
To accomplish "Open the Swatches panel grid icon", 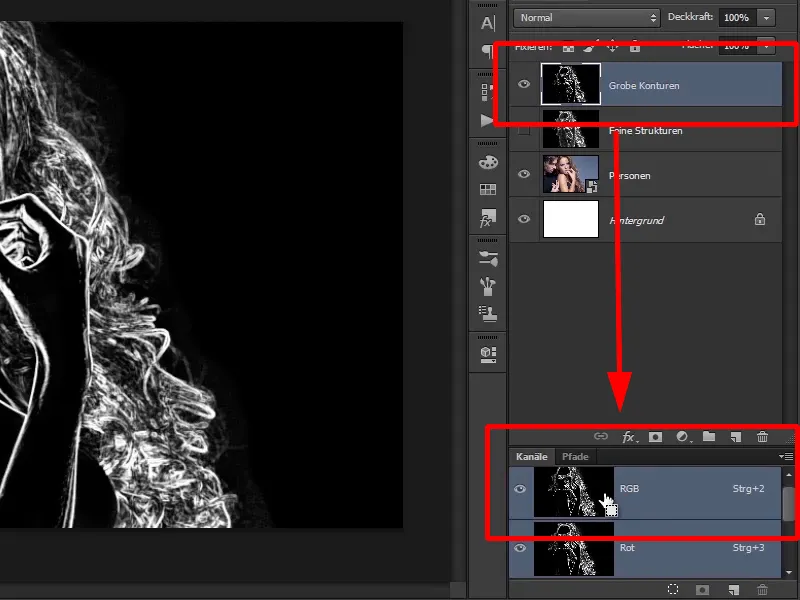I will [488, 189].
